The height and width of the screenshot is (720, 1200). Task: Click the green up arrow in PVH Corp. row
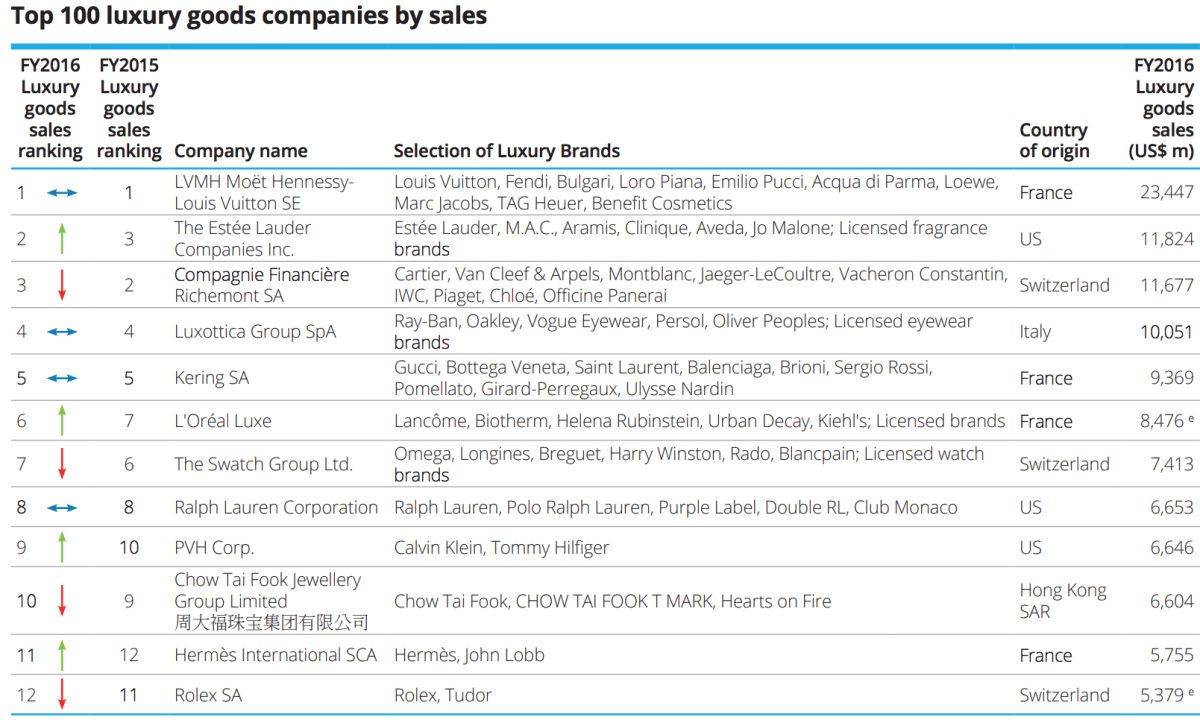pos(62,547)
